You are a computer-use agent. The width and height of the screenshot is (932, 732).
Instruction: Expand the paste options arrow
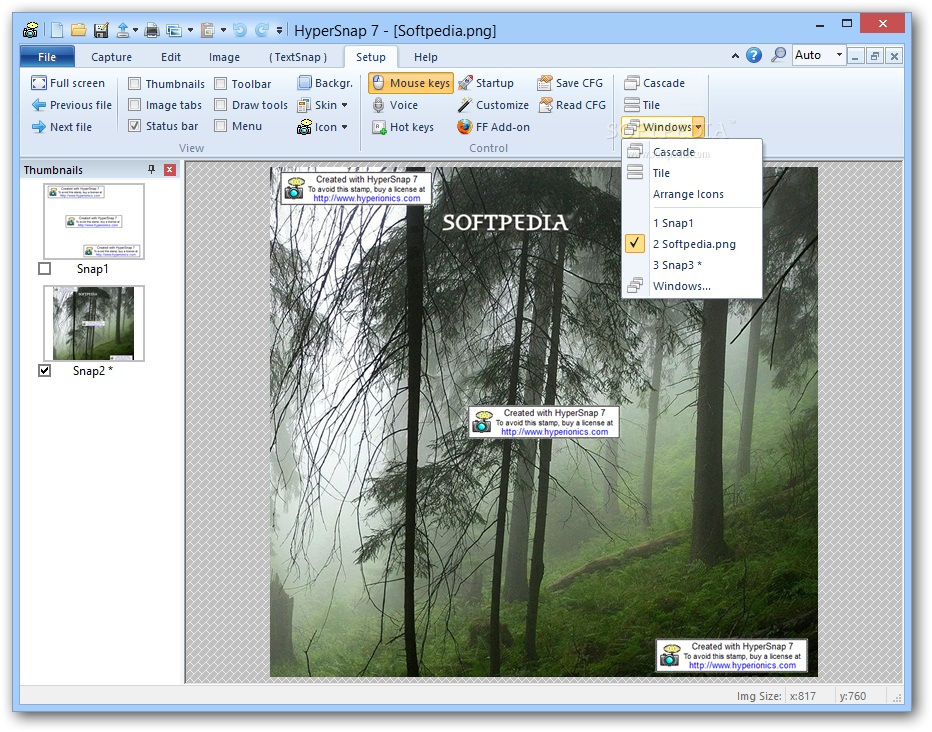pos(223,30)
